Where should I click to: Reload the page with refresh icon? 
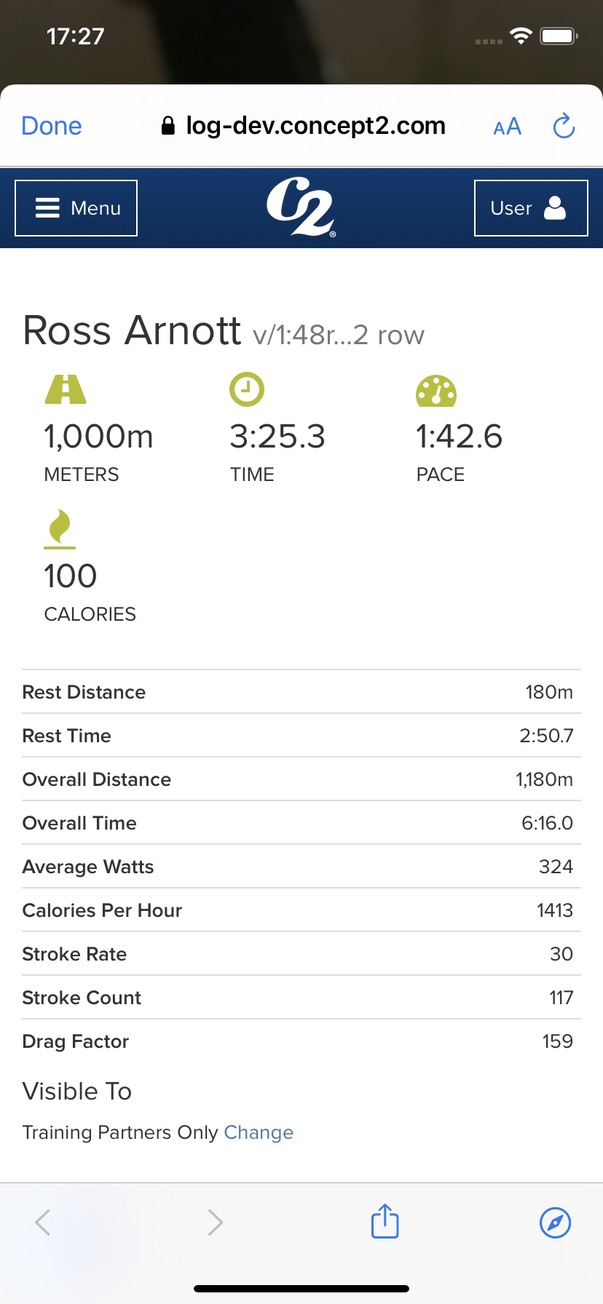(x=564, y=126)
